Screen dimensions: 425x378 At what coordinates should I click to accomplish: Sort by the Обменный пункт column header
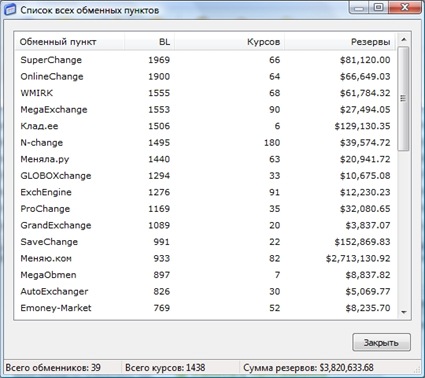pos(70,42)
